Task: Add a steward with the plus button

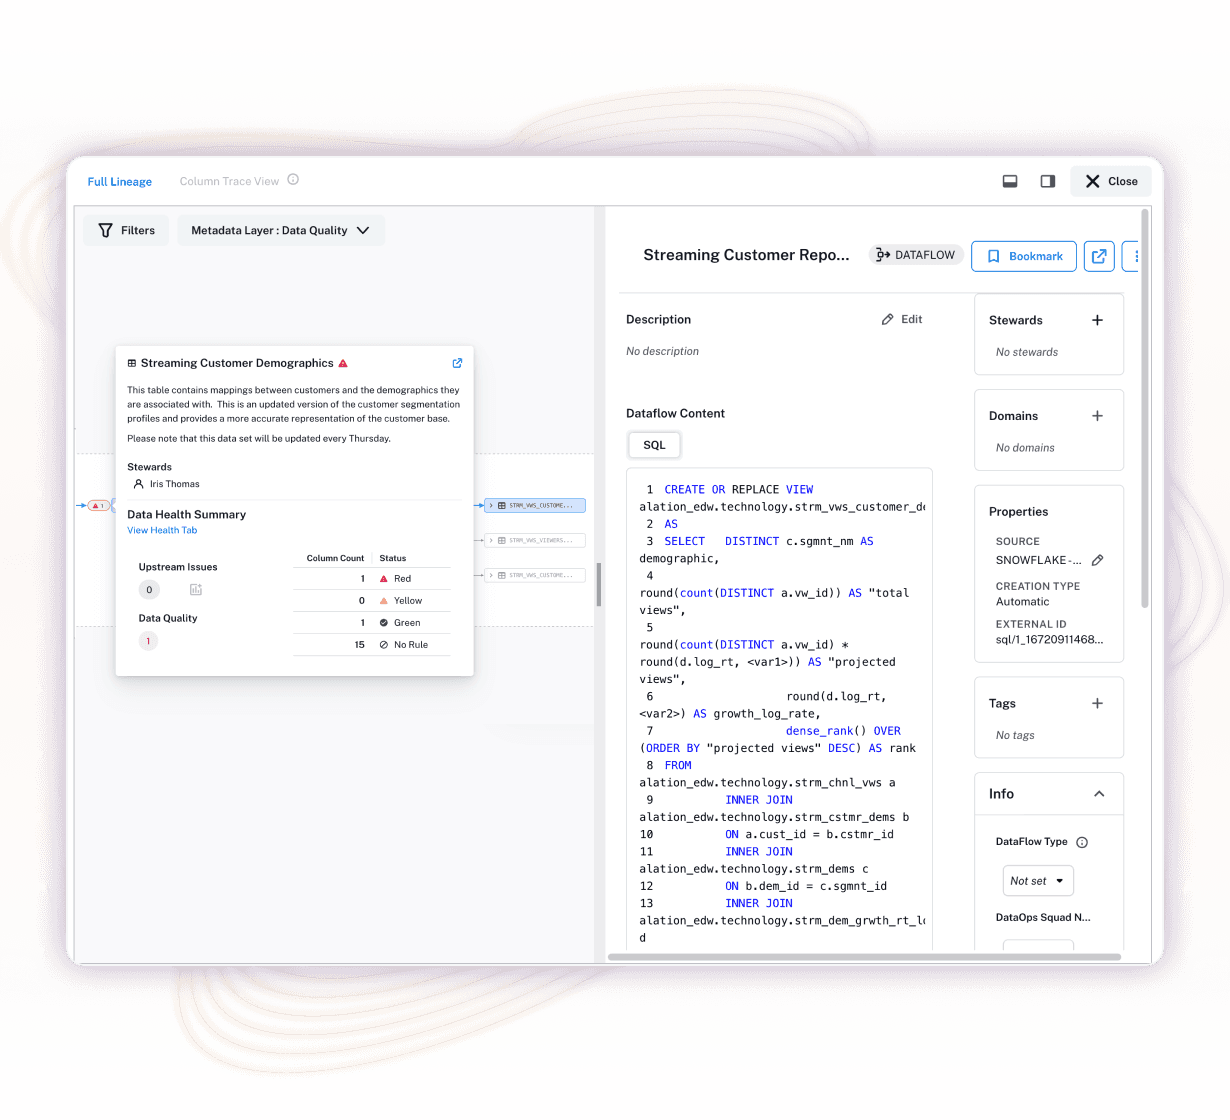Action: coord(1097,320)
